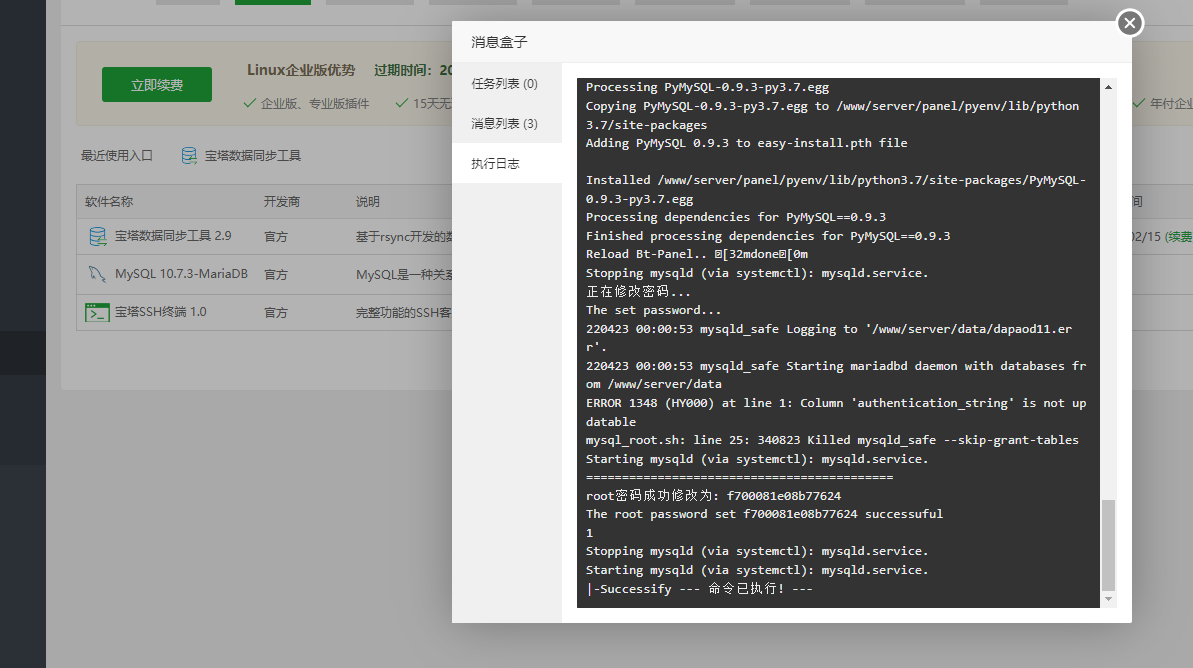
Task: Open 宝塔数据同步工具 2.9 in software list
Action: 173,236
